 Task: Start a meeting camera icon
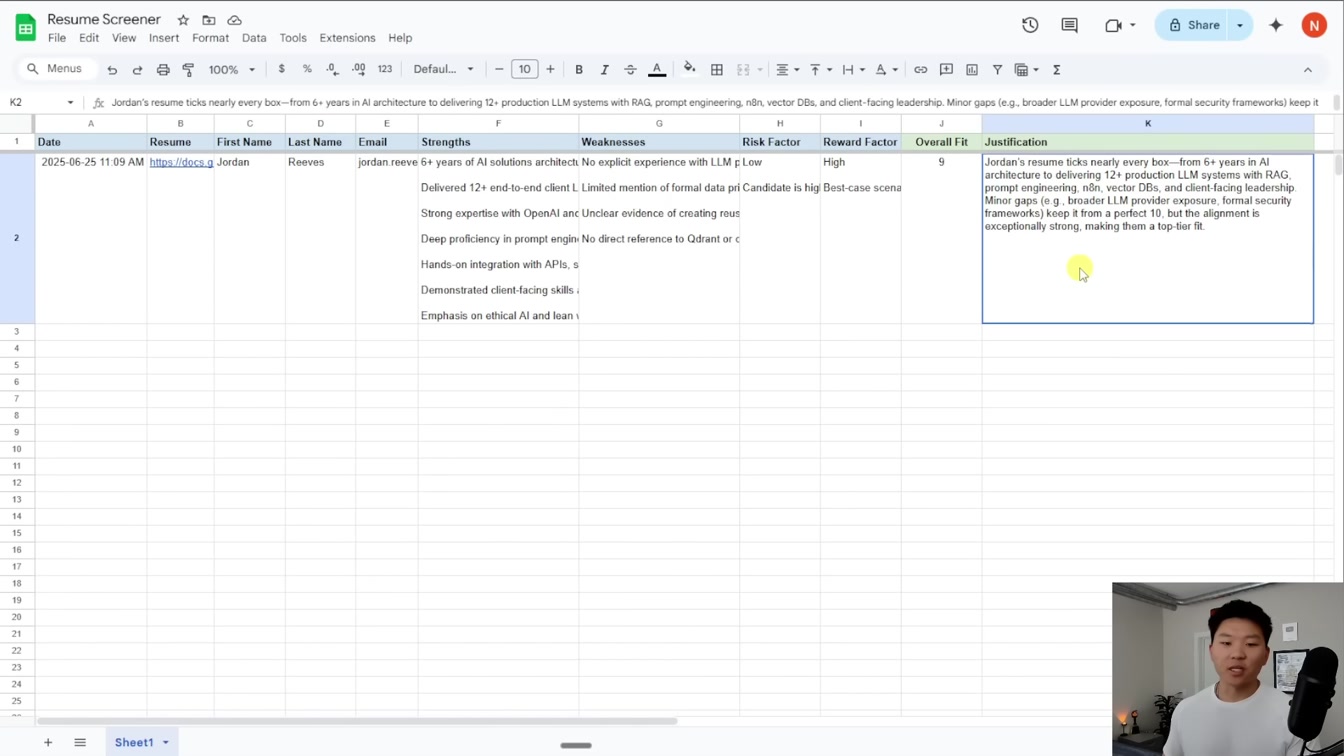tap(1113, 25)
